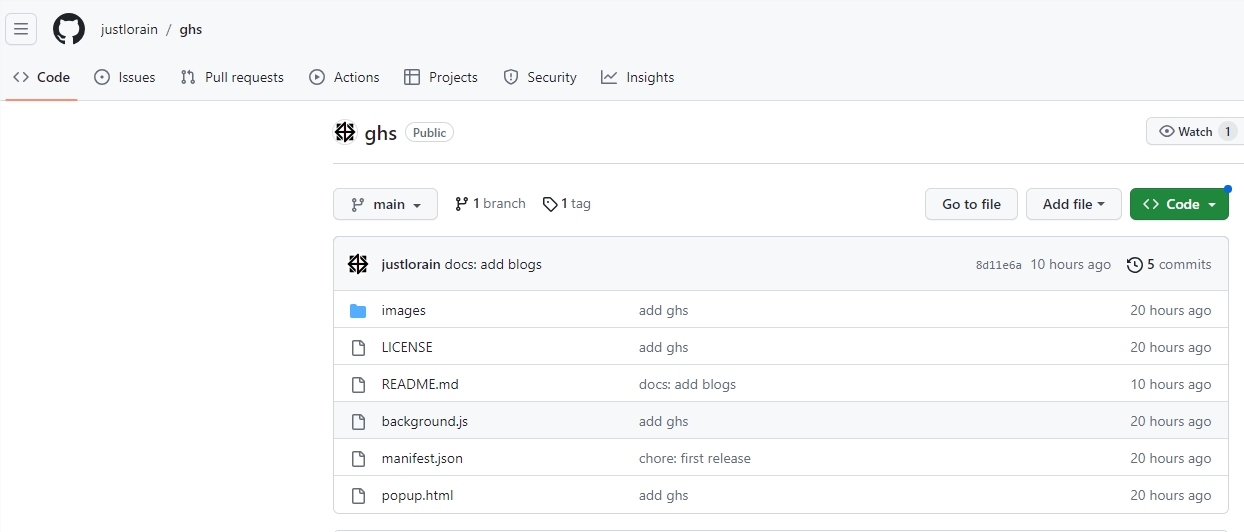Screen dimensions: 1244x532
Task: Click 20 hours ago timestamp for manifest.json
Action: click(x=1171, y=459)
